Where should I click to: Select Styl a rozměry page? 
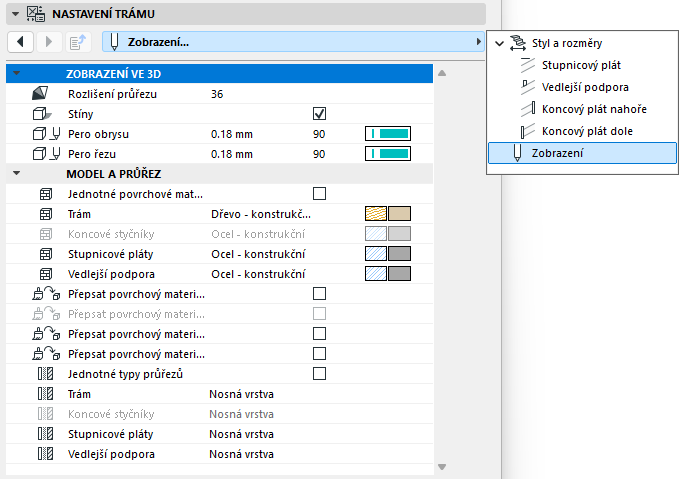tap(567, 43)
